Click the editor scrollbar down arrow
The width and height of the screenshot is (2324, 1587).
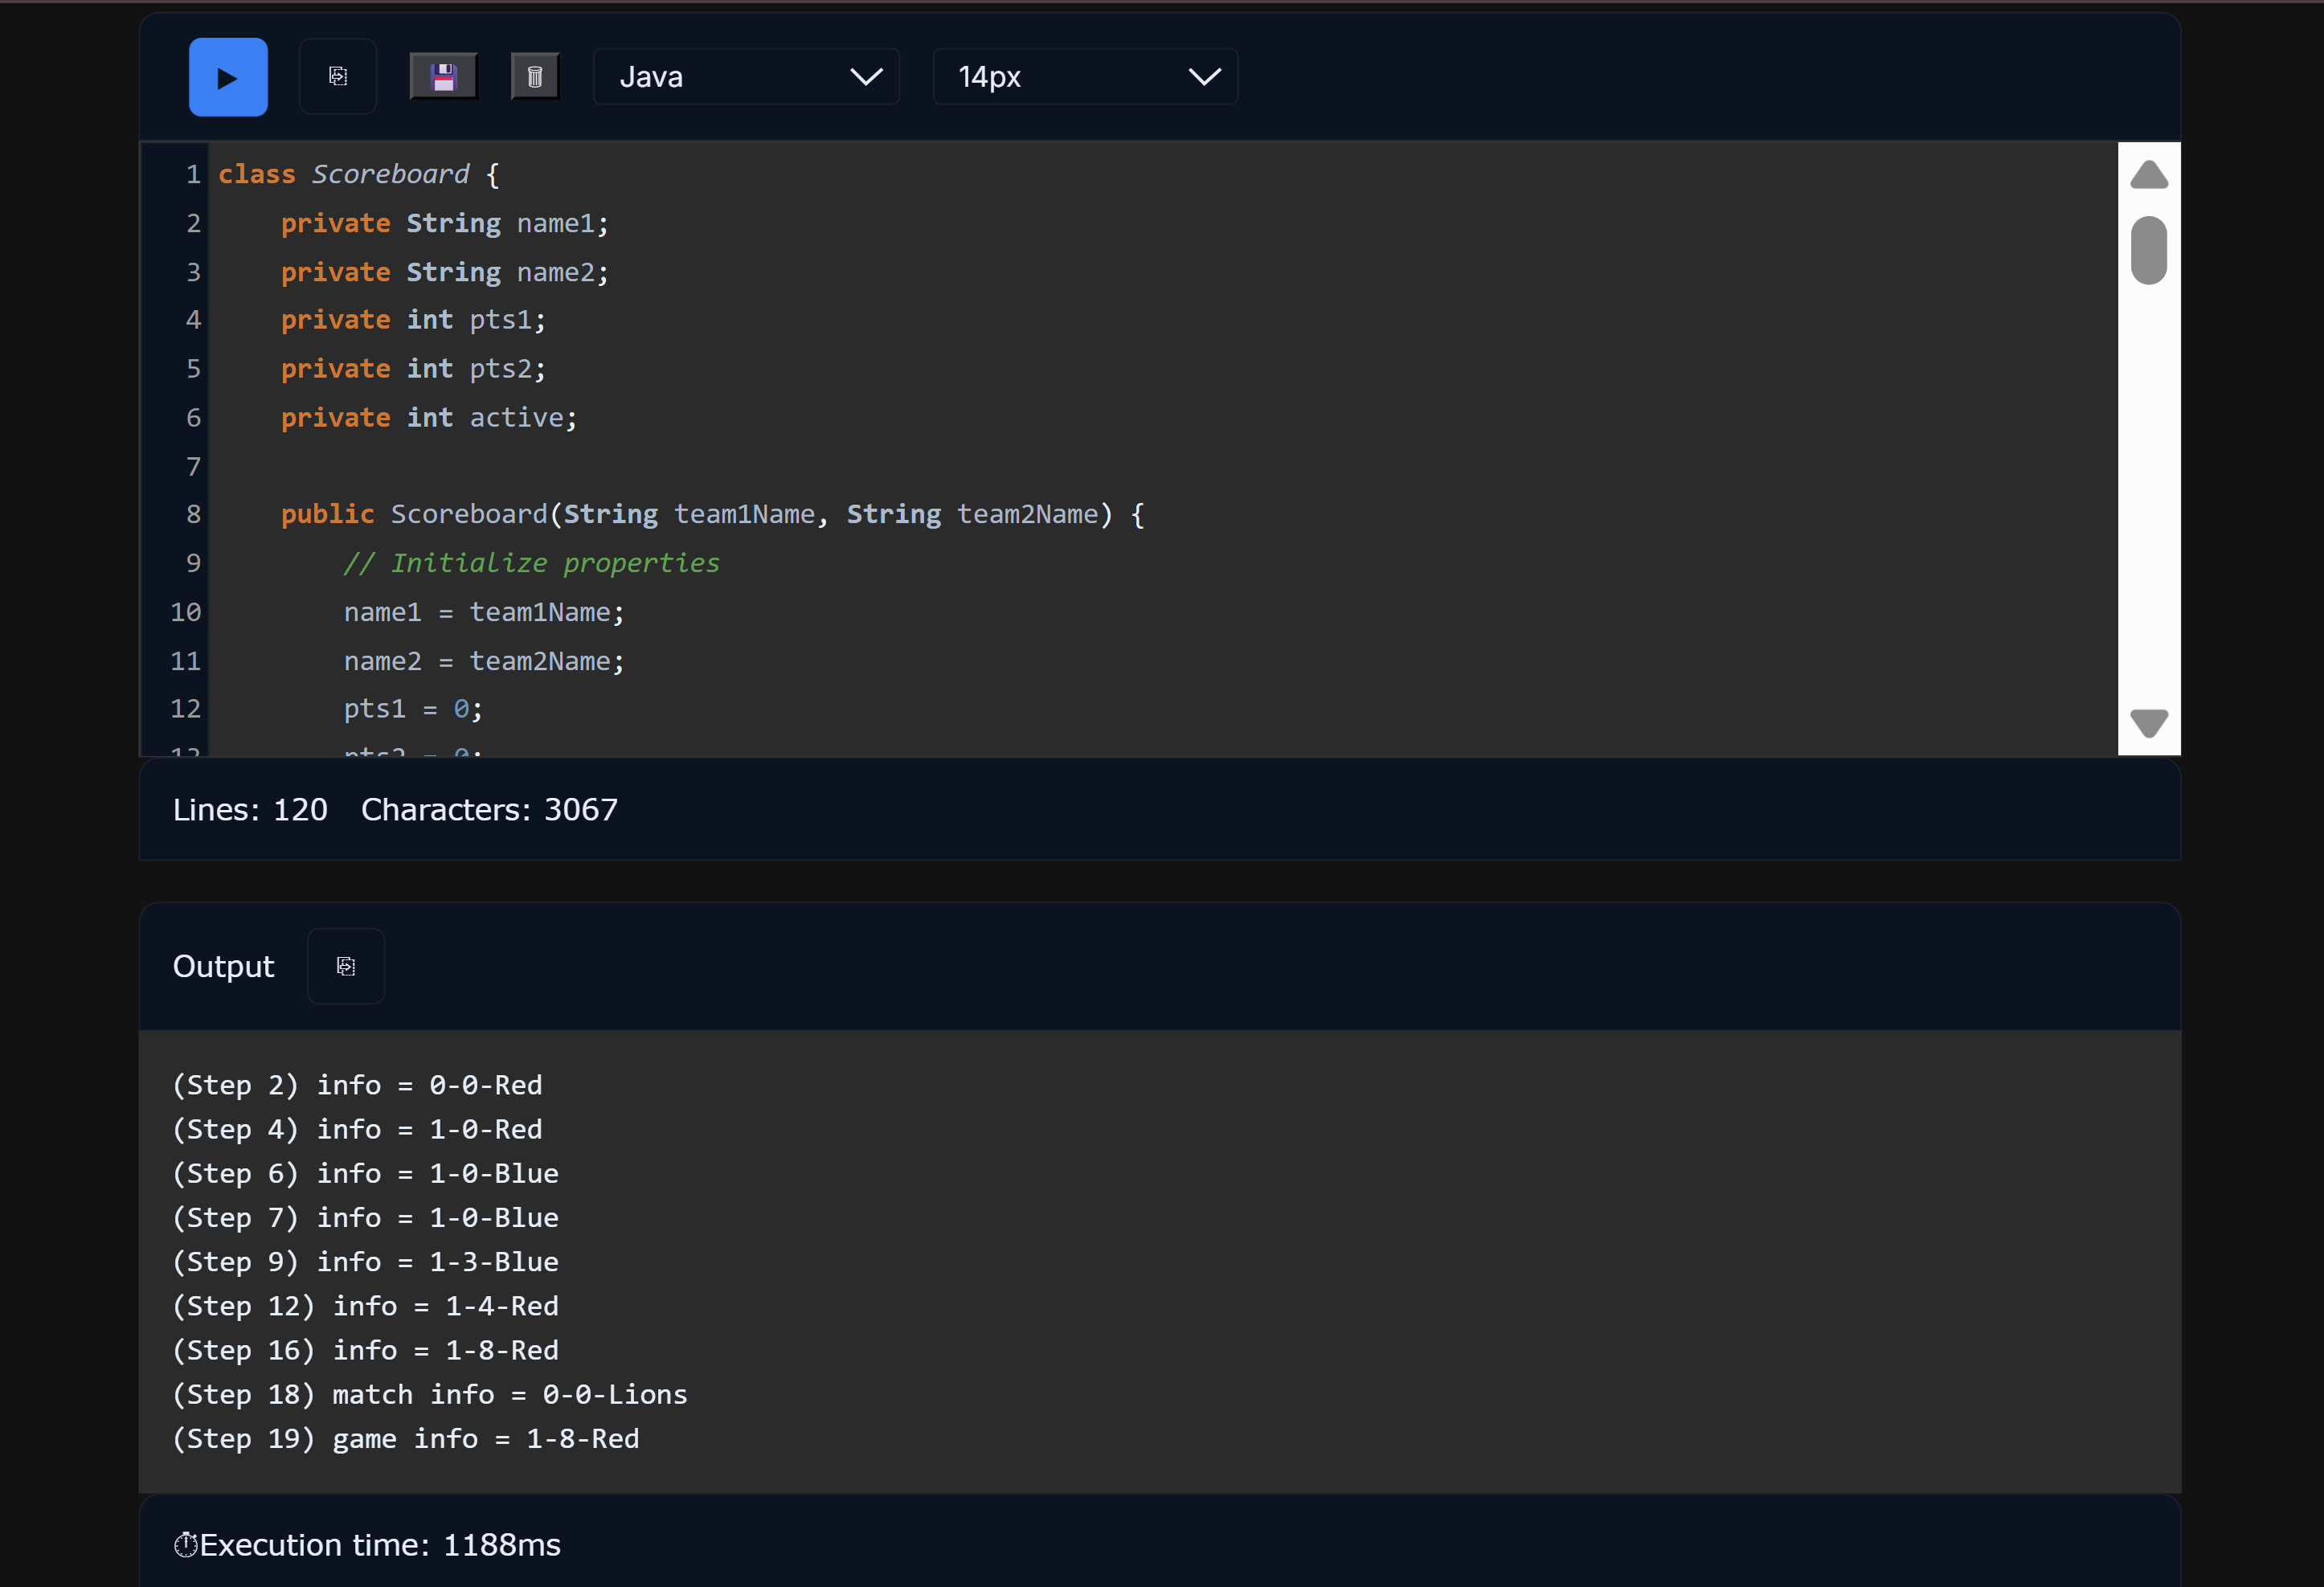[x=2148, y=722]
